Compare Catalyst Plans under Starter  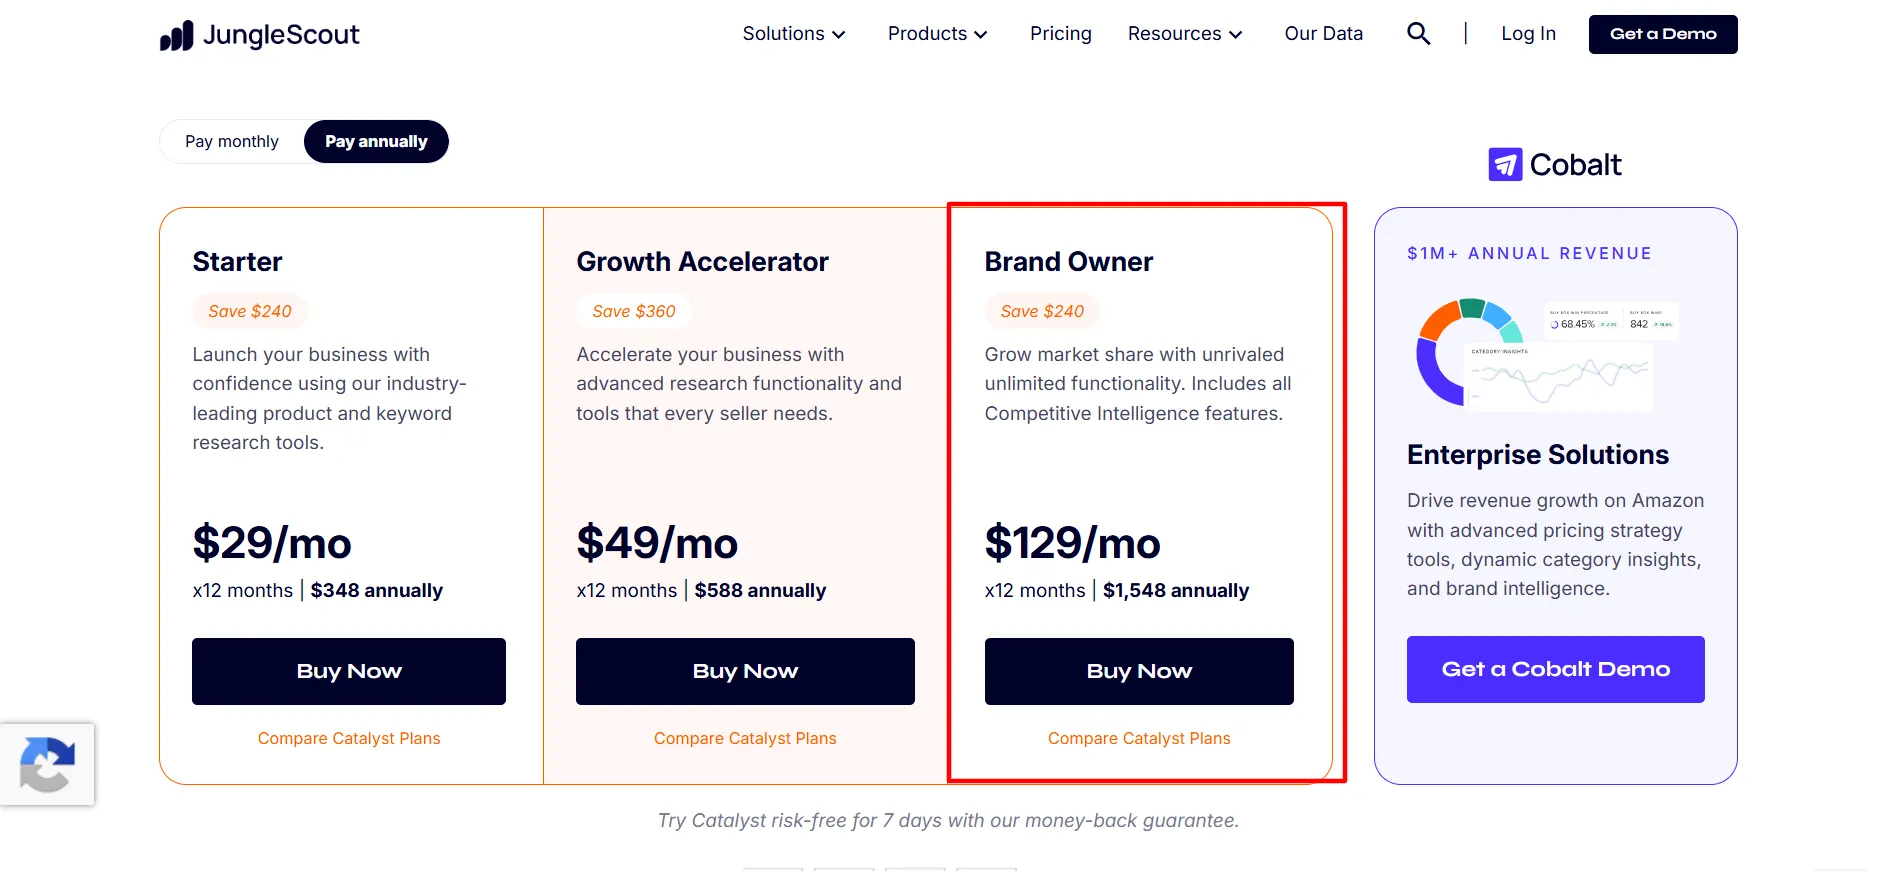[349, 738]
